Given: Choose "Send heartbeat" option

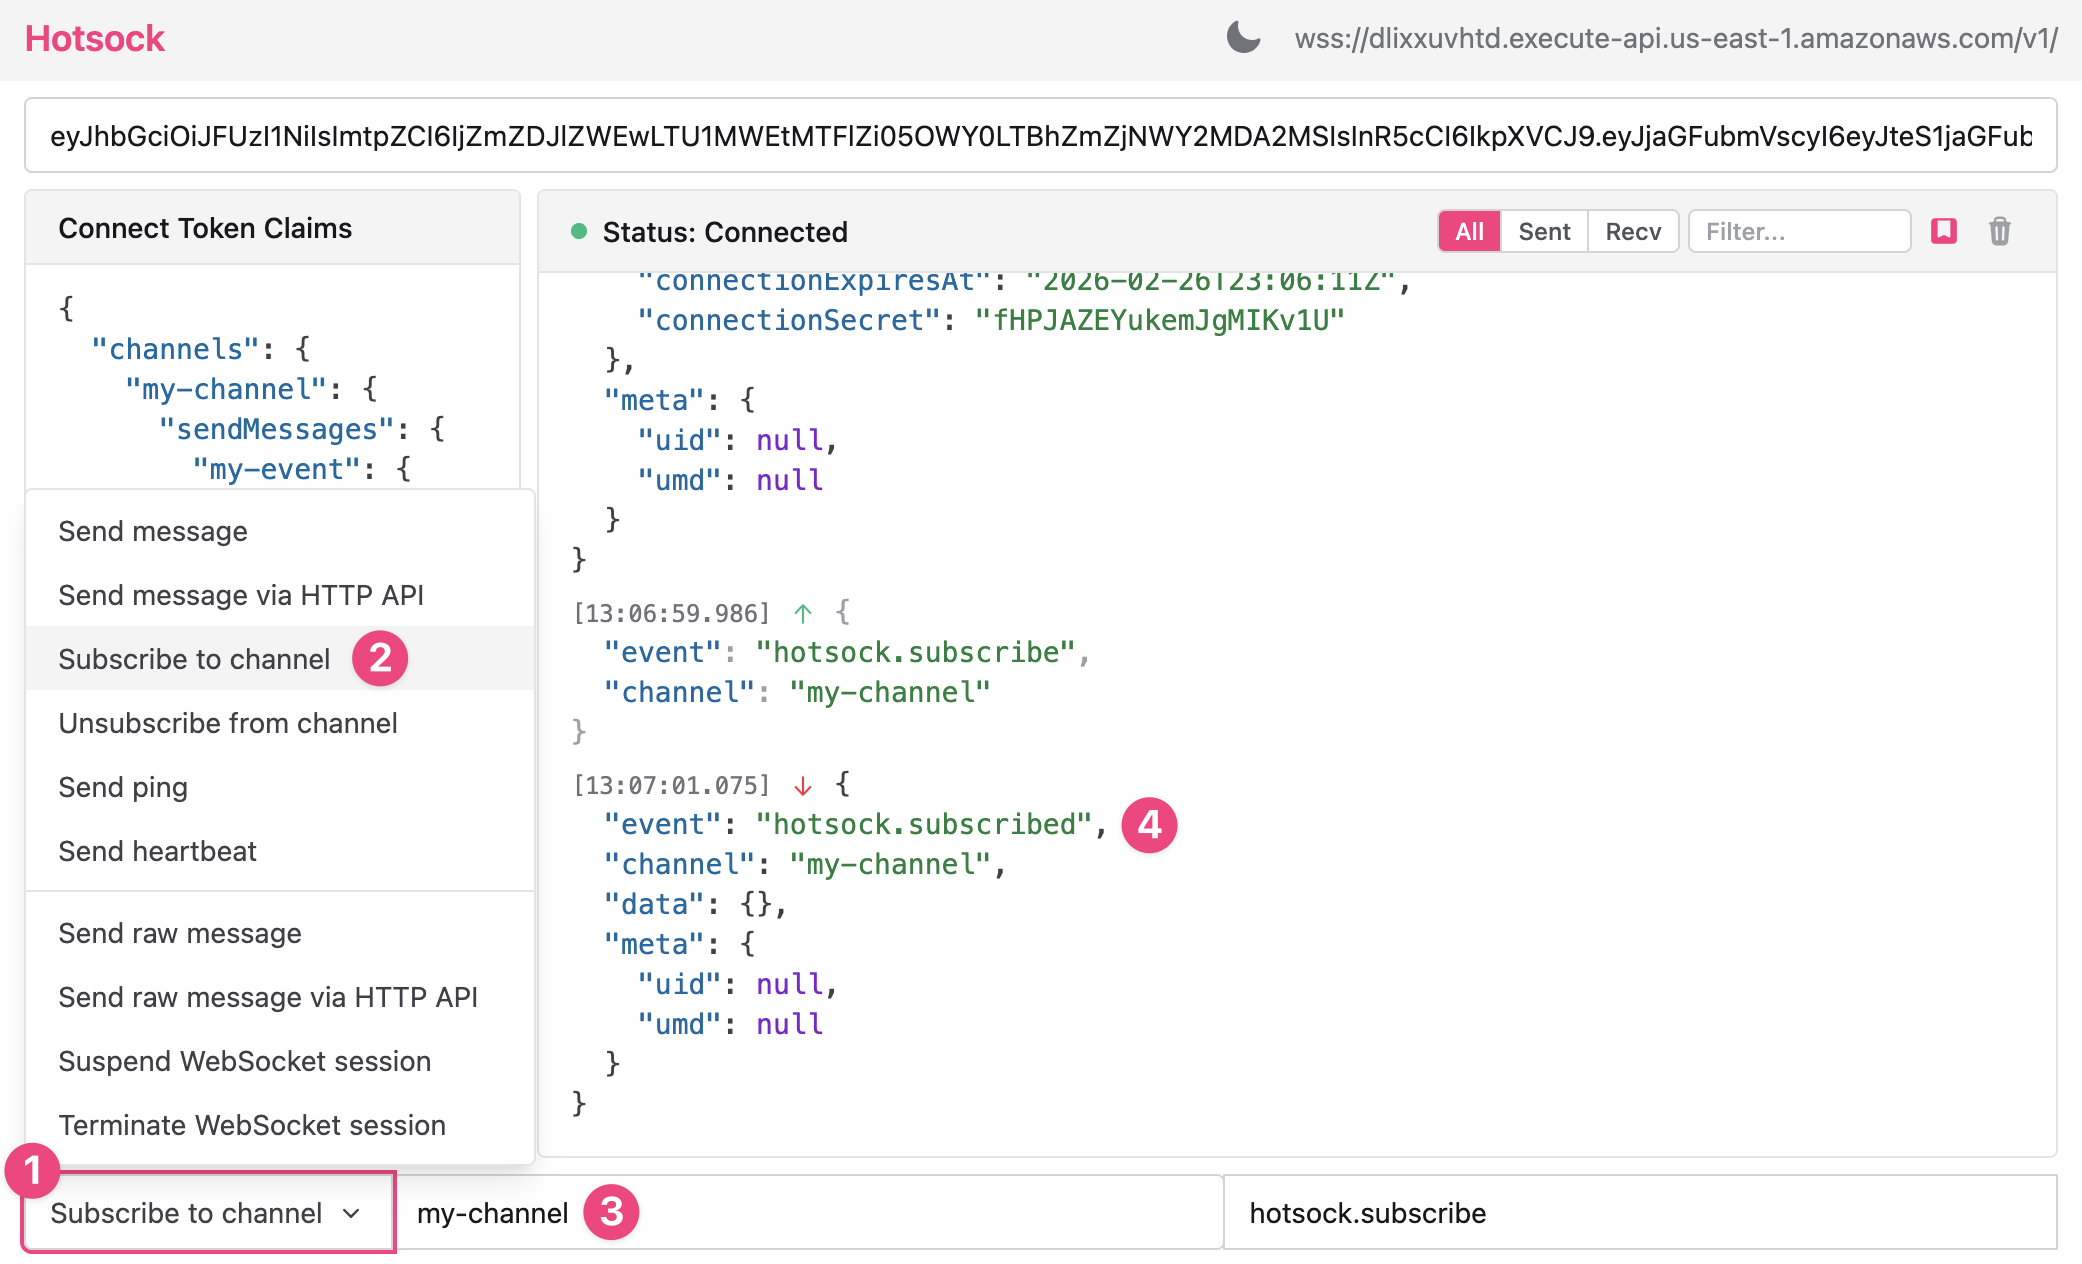Looking at the screenshot, I should click(x=157, y=851).
